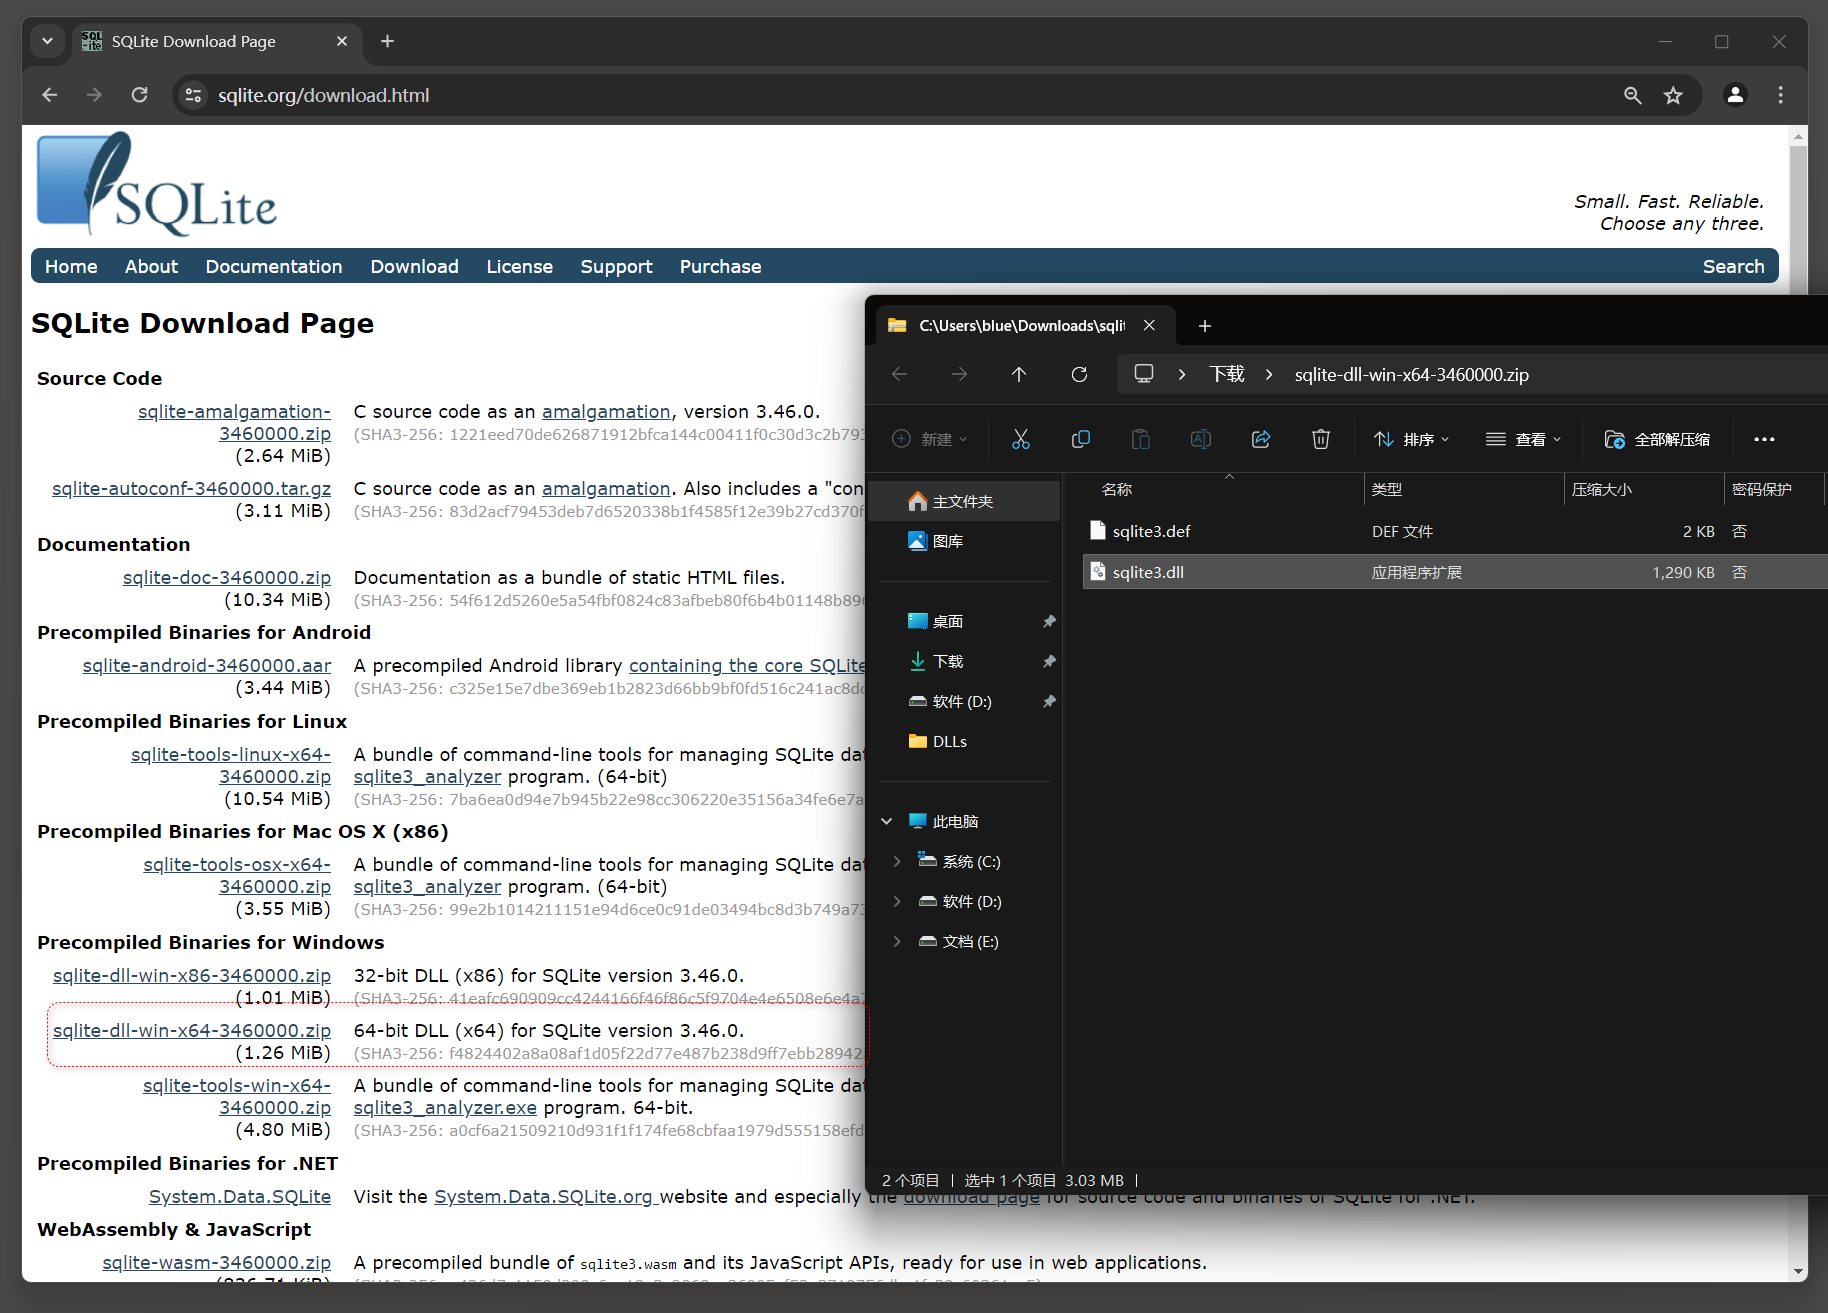
Task: Refresh the Explorer folder view
Action: pos(1079,374)
